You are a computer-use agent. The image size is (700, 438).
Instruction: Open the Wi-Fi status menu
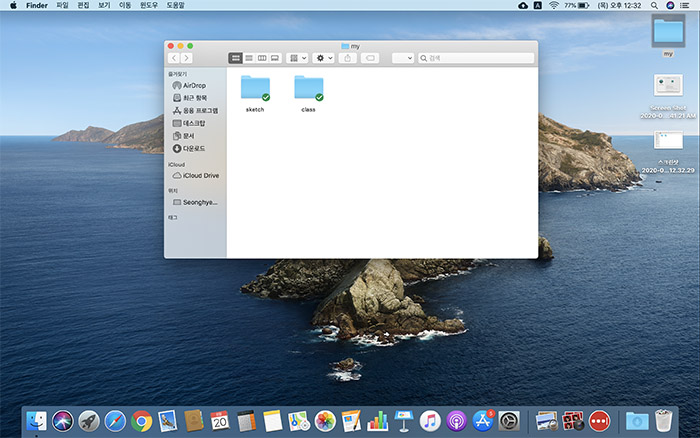click(554, 5)
